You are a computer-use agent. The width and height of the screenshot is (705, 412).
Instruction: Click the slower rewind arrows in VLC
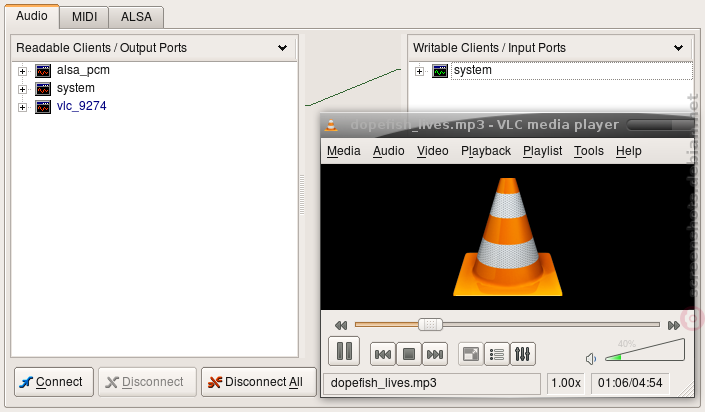coord(341,325)
